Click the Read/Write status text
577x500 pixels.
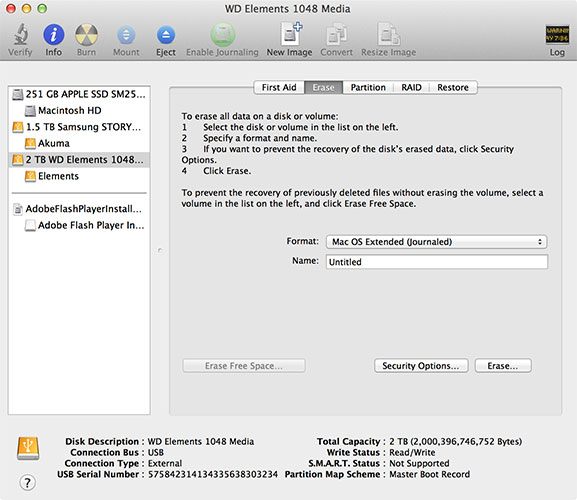click(412, 453)
